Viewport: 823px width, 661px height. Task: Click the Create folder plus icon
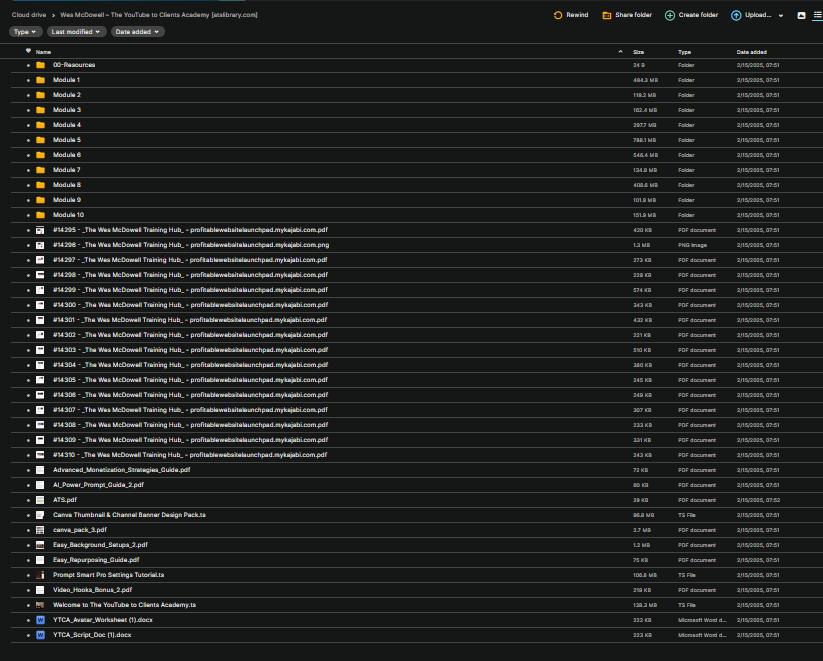click(x=670, y=15)
